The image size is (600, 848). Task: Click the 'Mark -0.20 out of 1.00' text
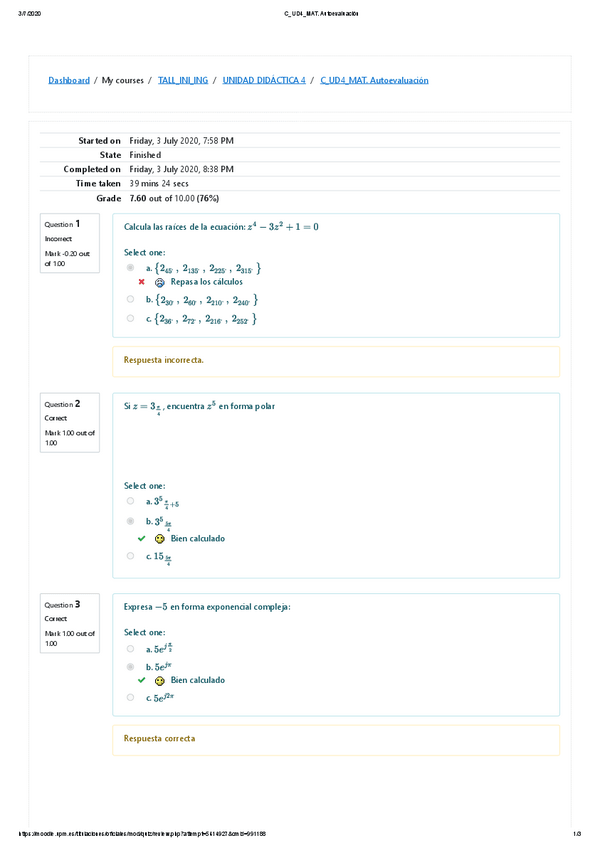67,259
